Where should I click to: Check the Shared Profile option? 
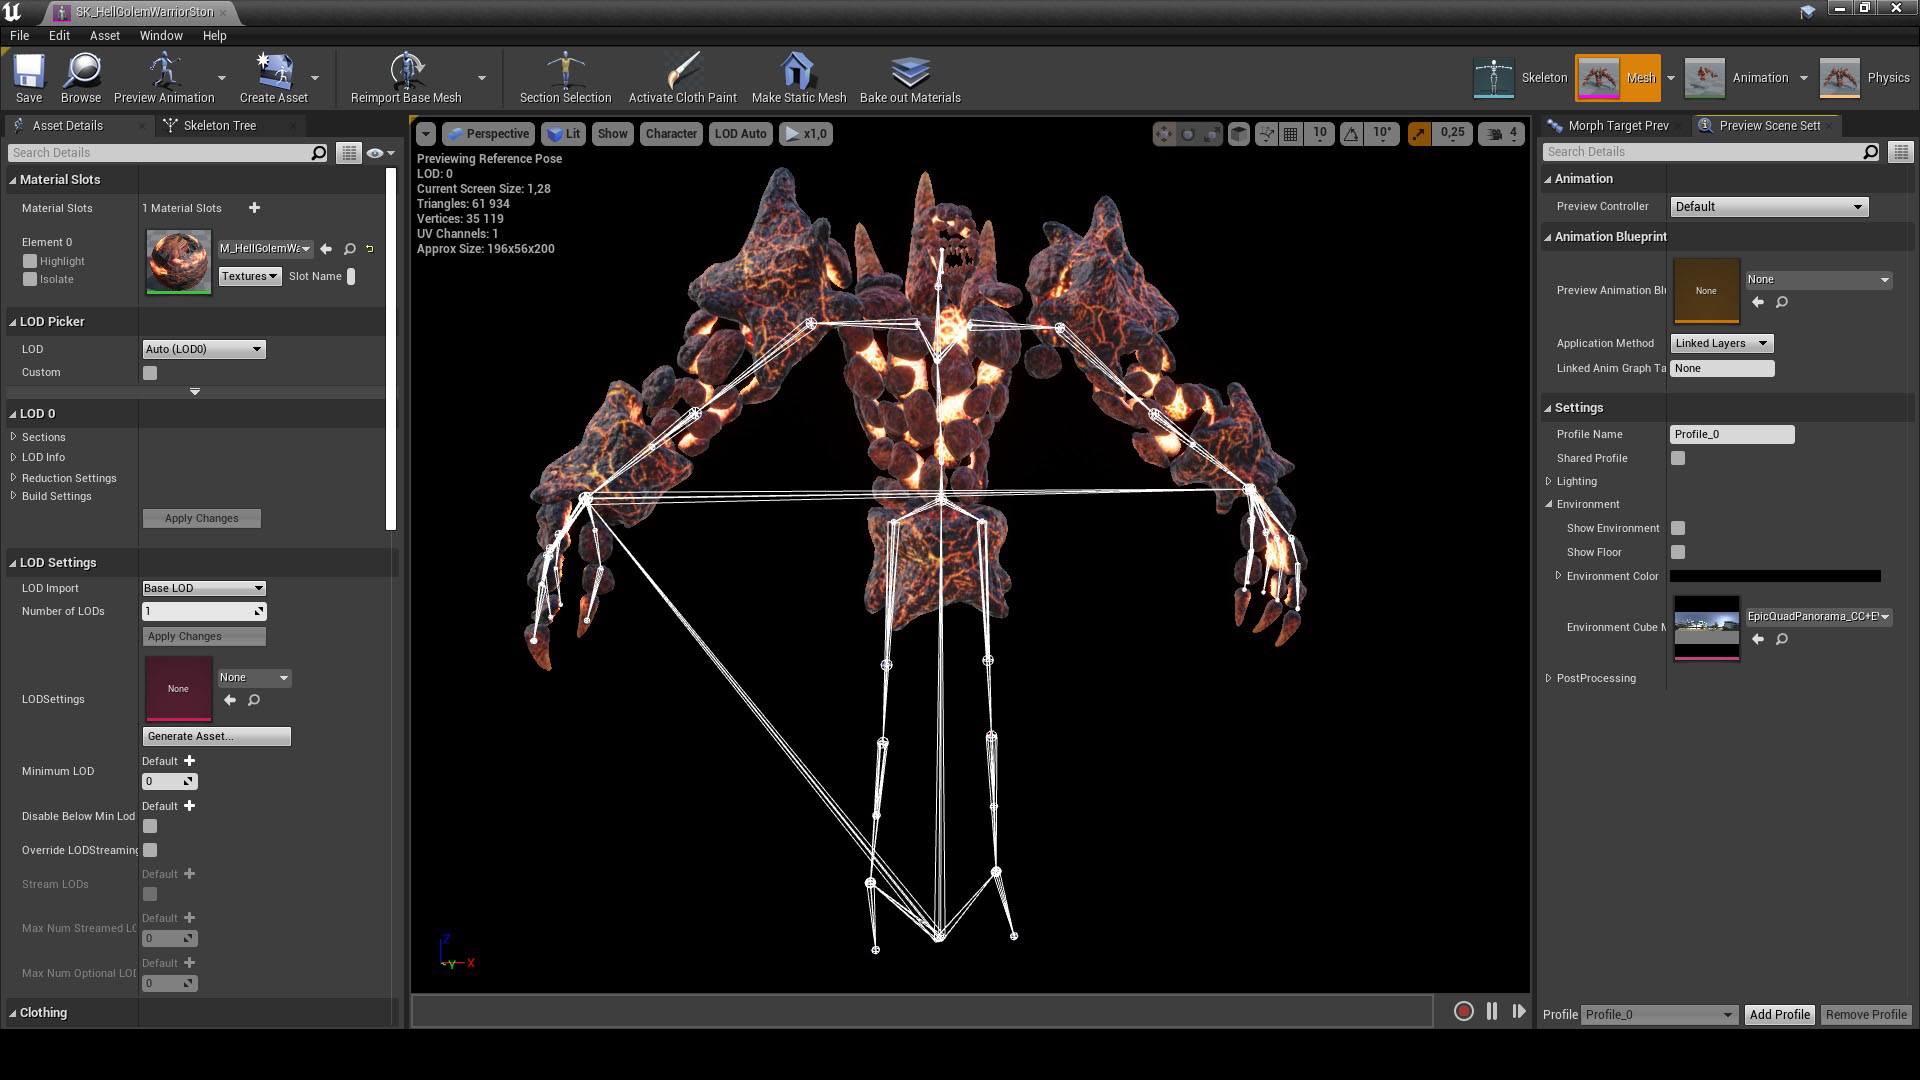pyautogui.click(x=1678, y=458)
